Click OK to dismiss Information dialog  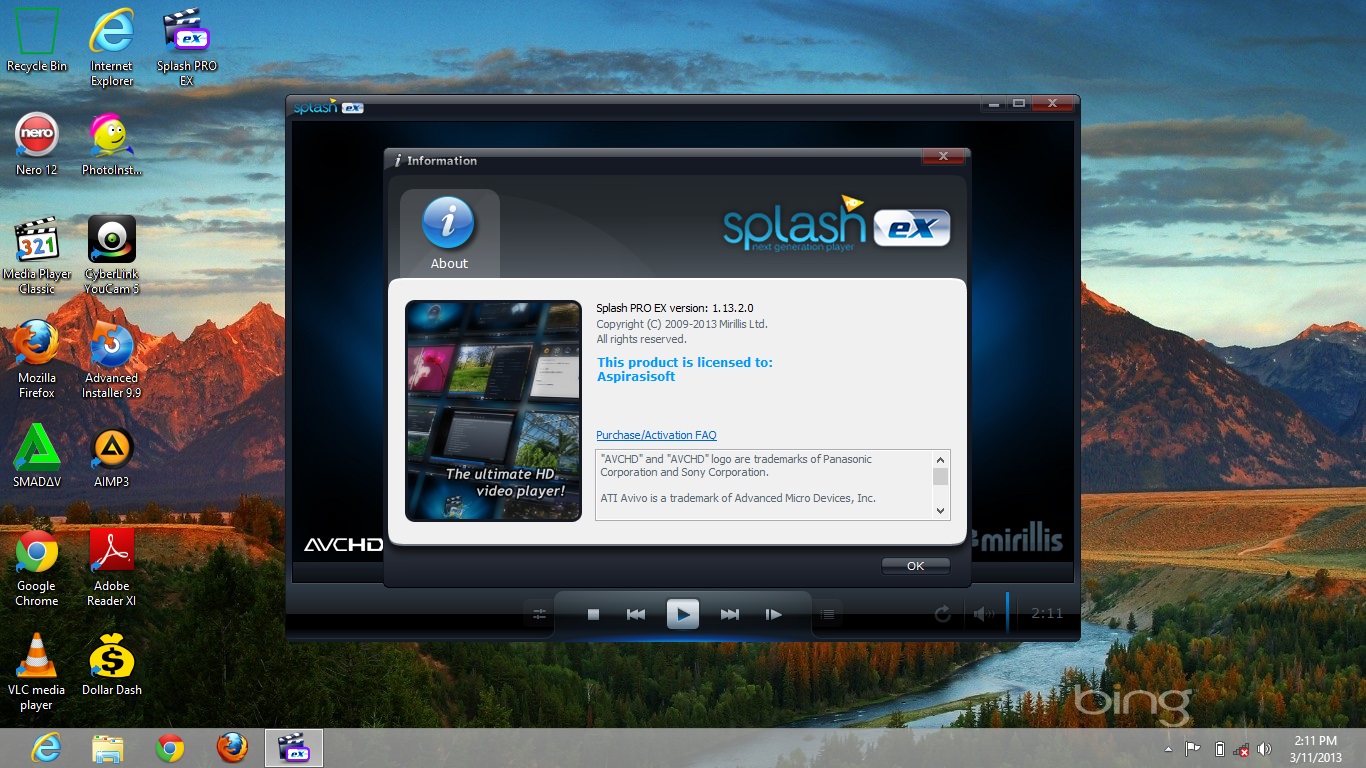coord(915,566)
